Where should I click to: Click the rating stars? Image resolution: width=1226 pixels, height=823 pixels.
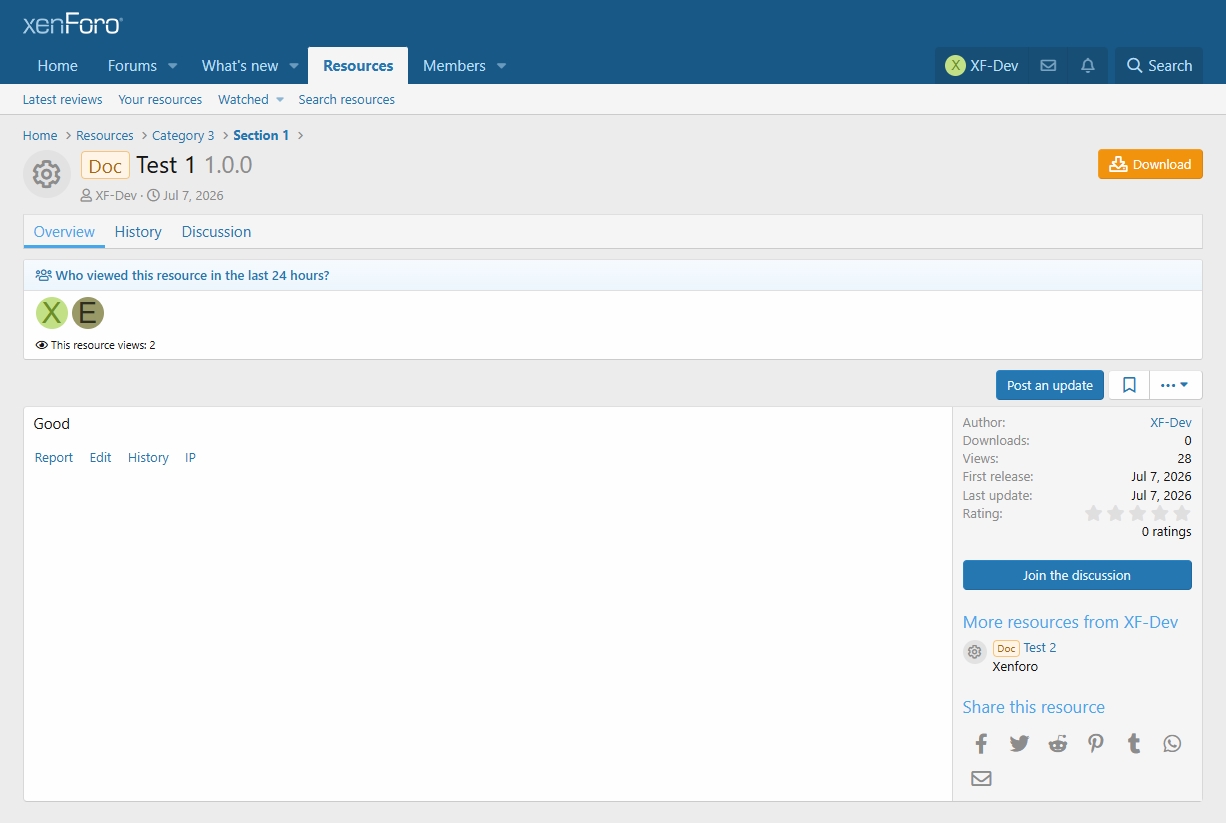point(1138,513)
